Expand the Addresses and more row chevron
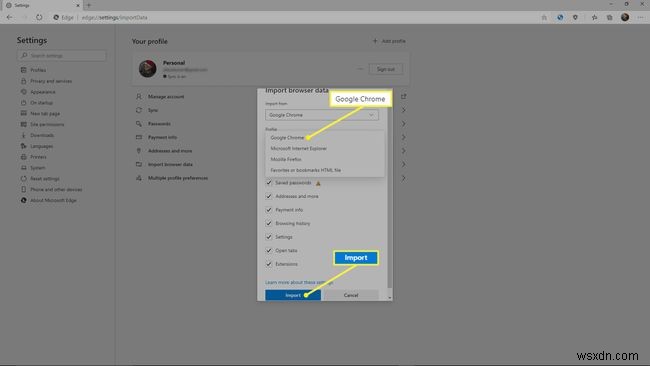 coord(403,151)
